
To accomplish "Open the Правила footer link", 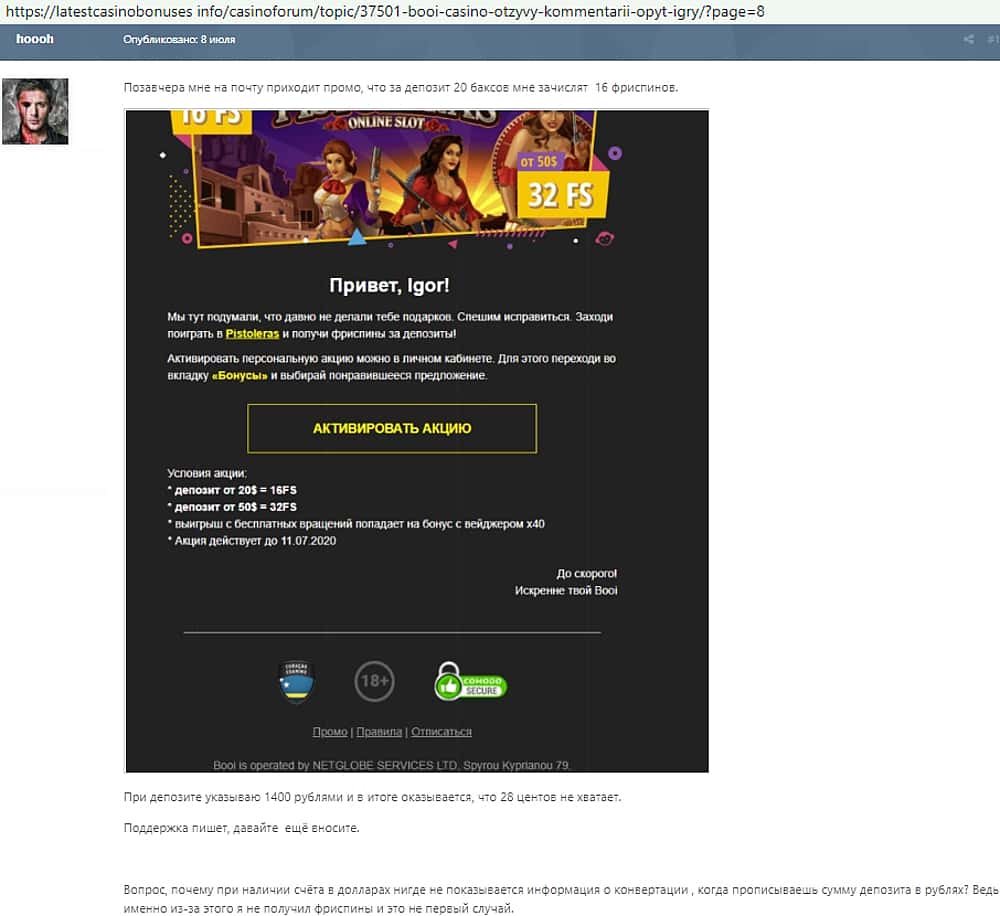I will coord(379,732).
